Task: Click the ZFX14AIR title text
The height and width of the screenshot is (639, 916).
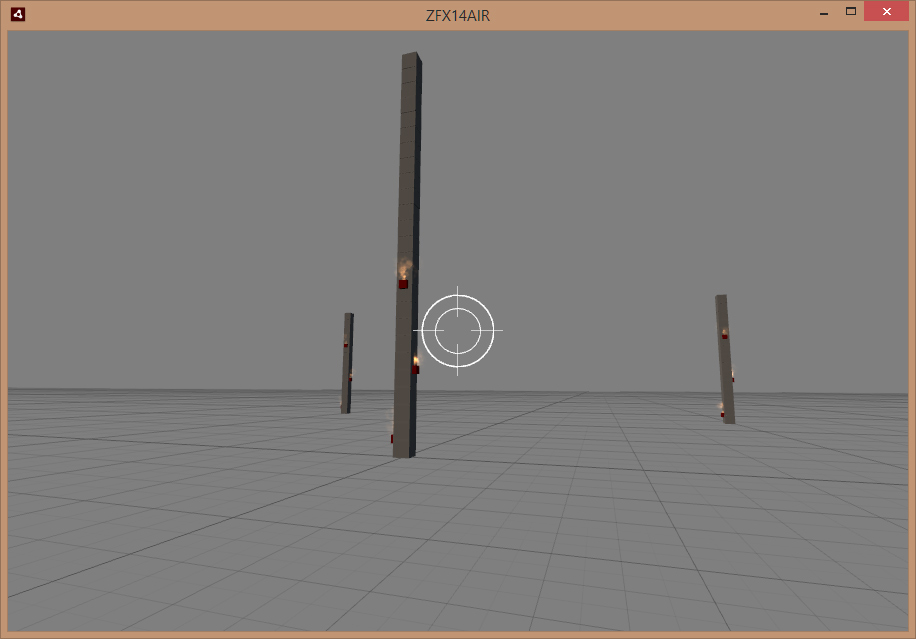Action: click(458, 15)
